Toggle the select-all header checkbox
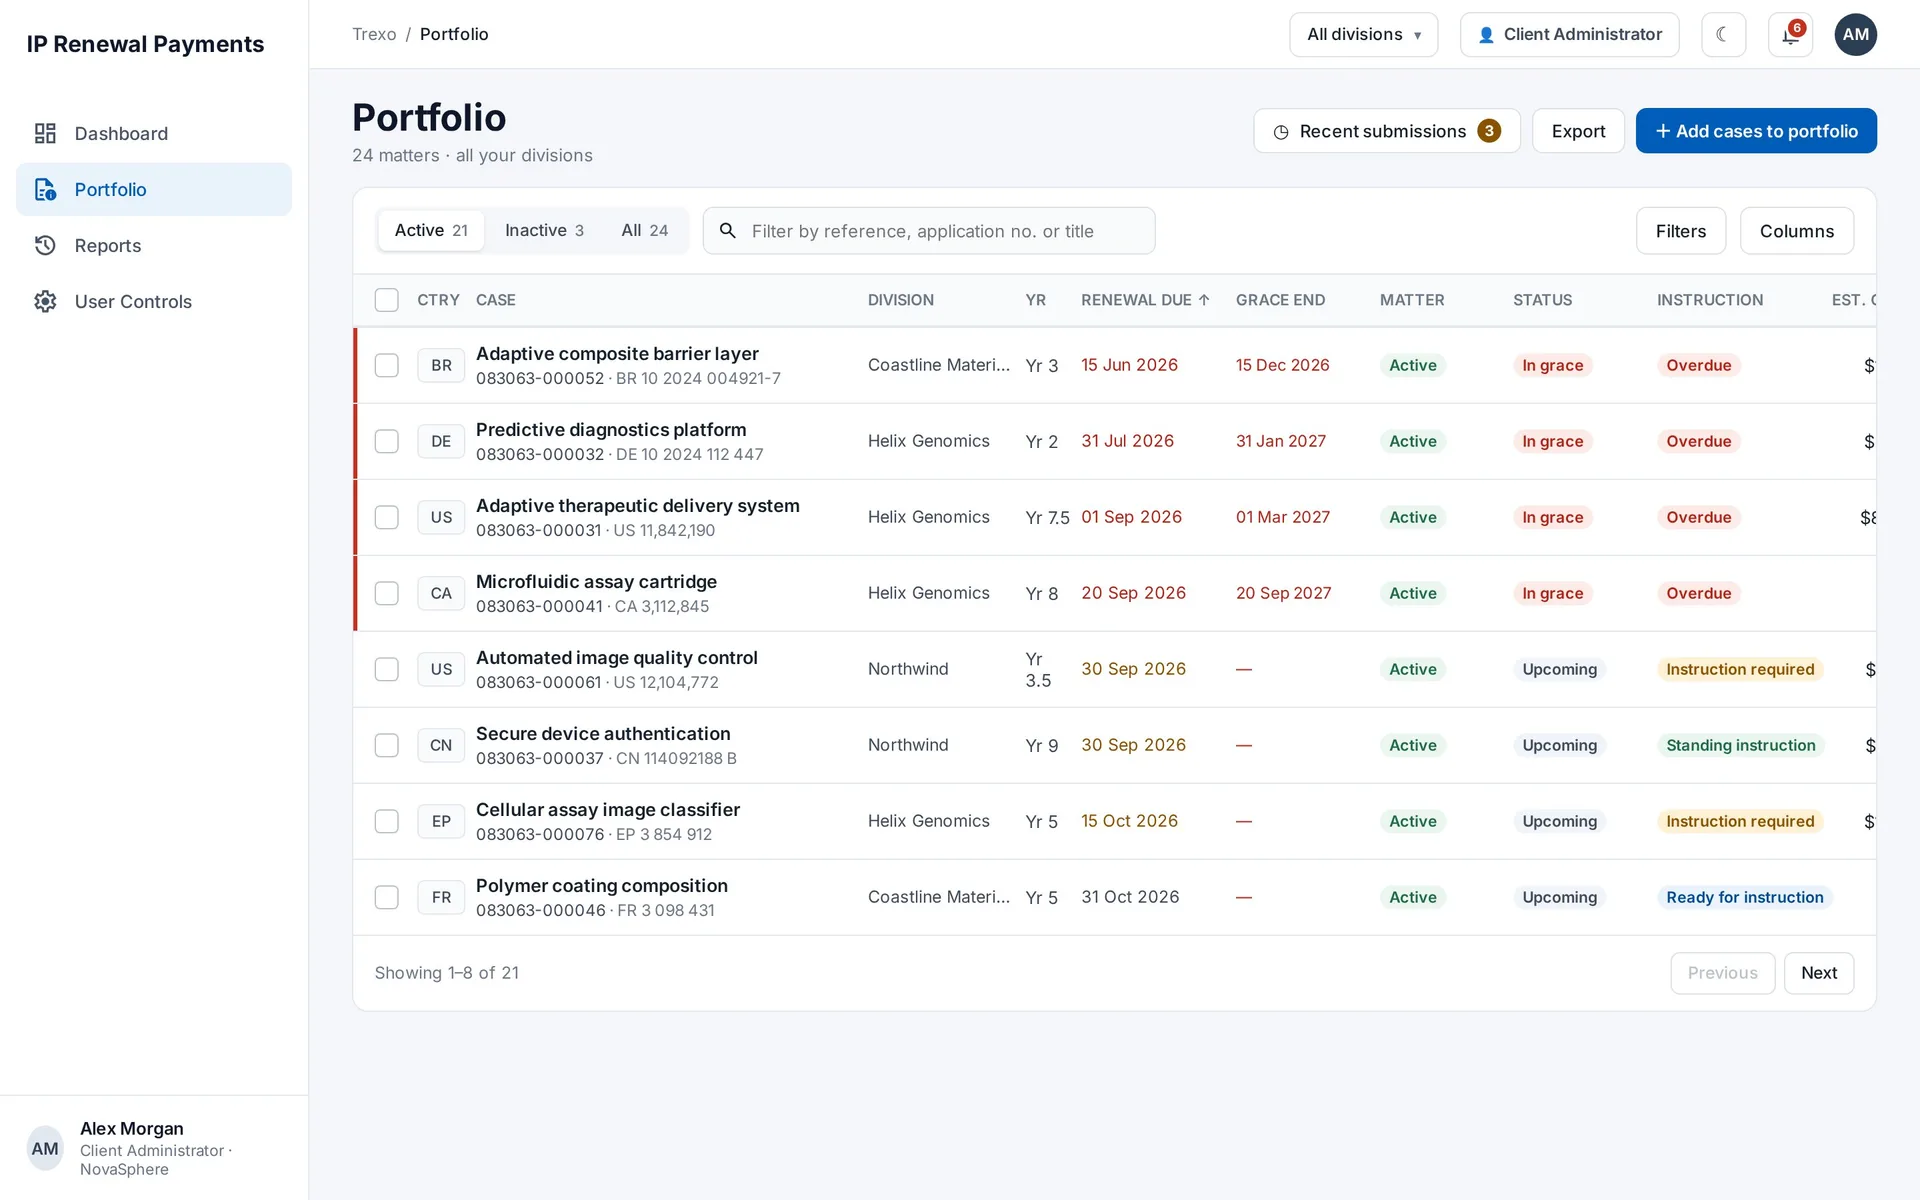Viewport: 1920px width, 1200px height. coord(387,300)
